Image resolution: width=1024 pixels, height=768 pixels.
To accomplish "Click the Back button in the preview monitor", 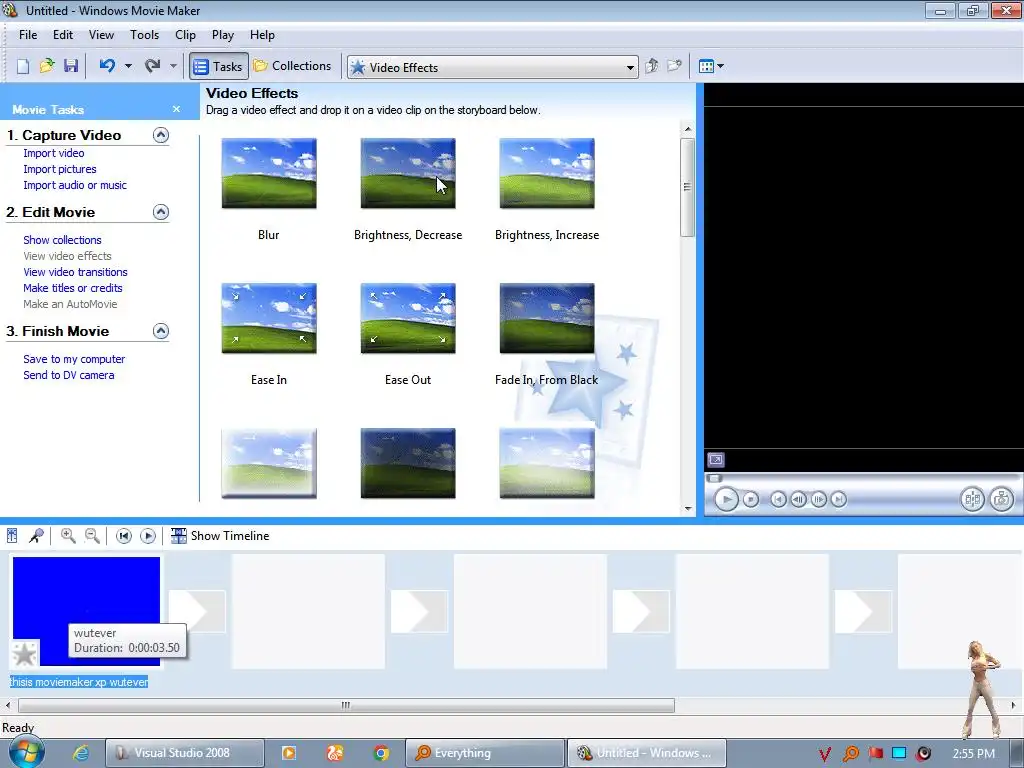I will [x=778, y=500].
